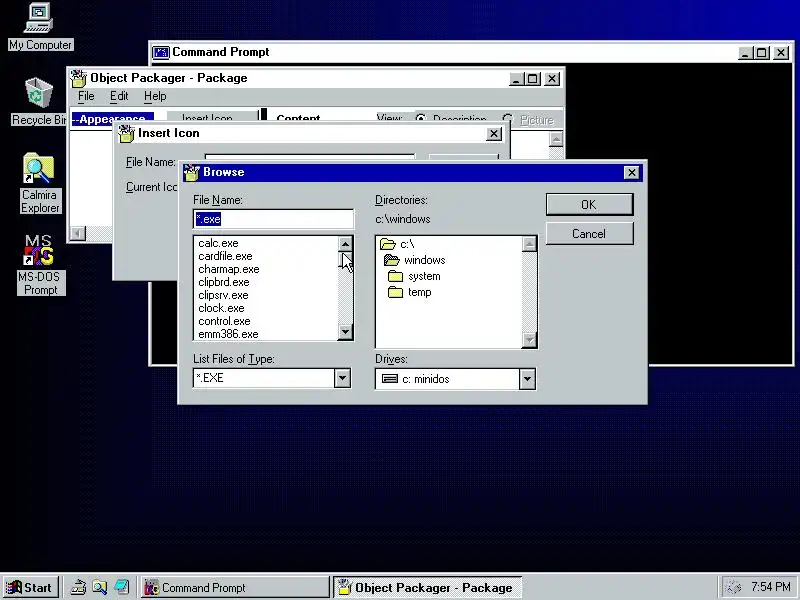Click Object Packager content scroll up arrow

(x=556, y=139)
